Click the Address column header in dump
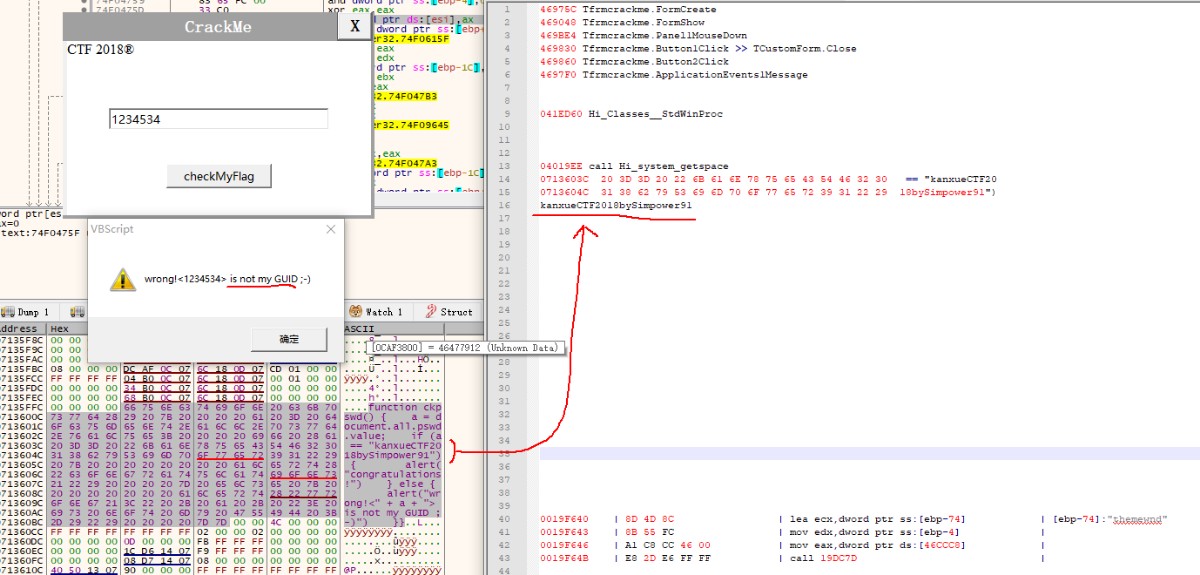1200x575 pixels. (x=23, y=328)
